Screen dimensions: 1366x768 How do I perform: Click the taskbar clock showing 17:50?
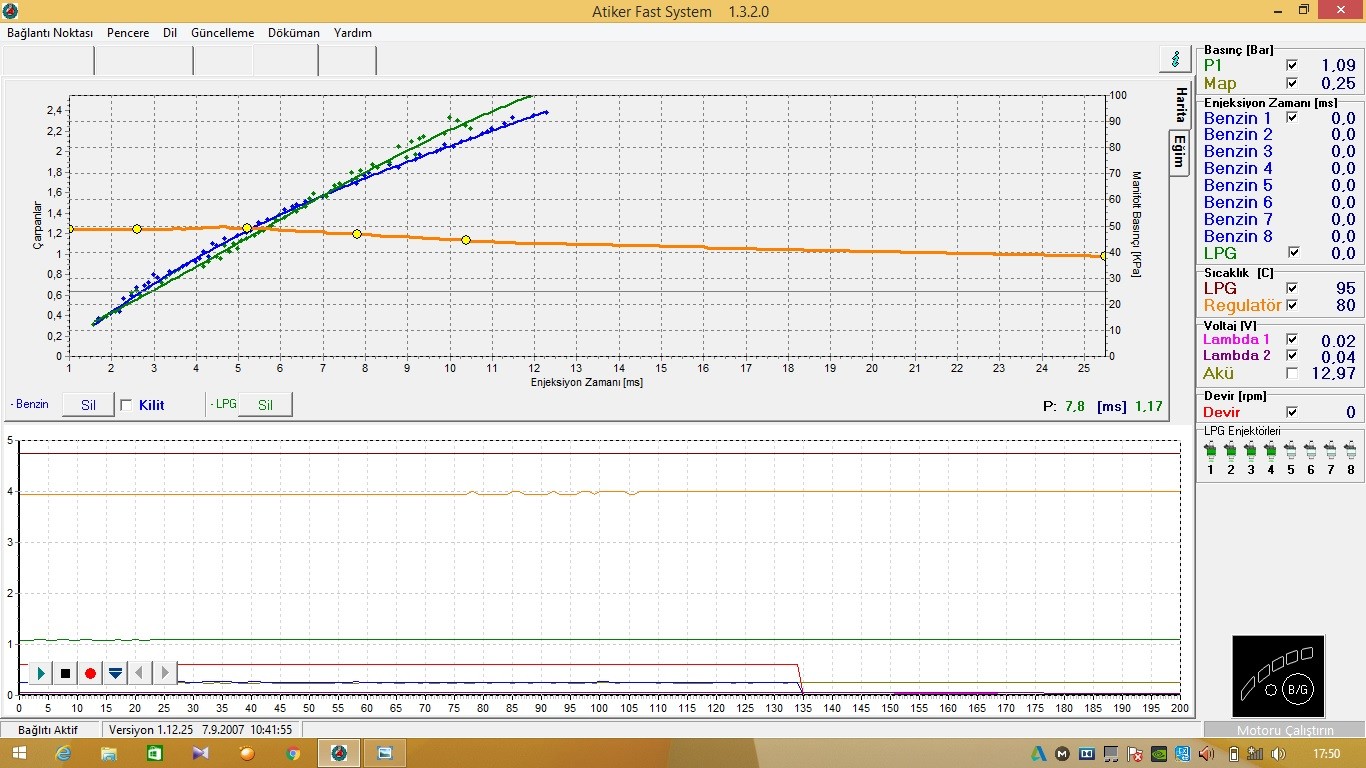pos(1327,753)
